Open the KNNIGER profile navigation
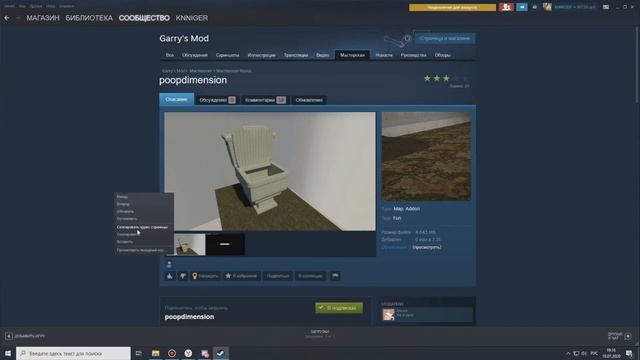640x360 pixels. (x=192, y=18)
